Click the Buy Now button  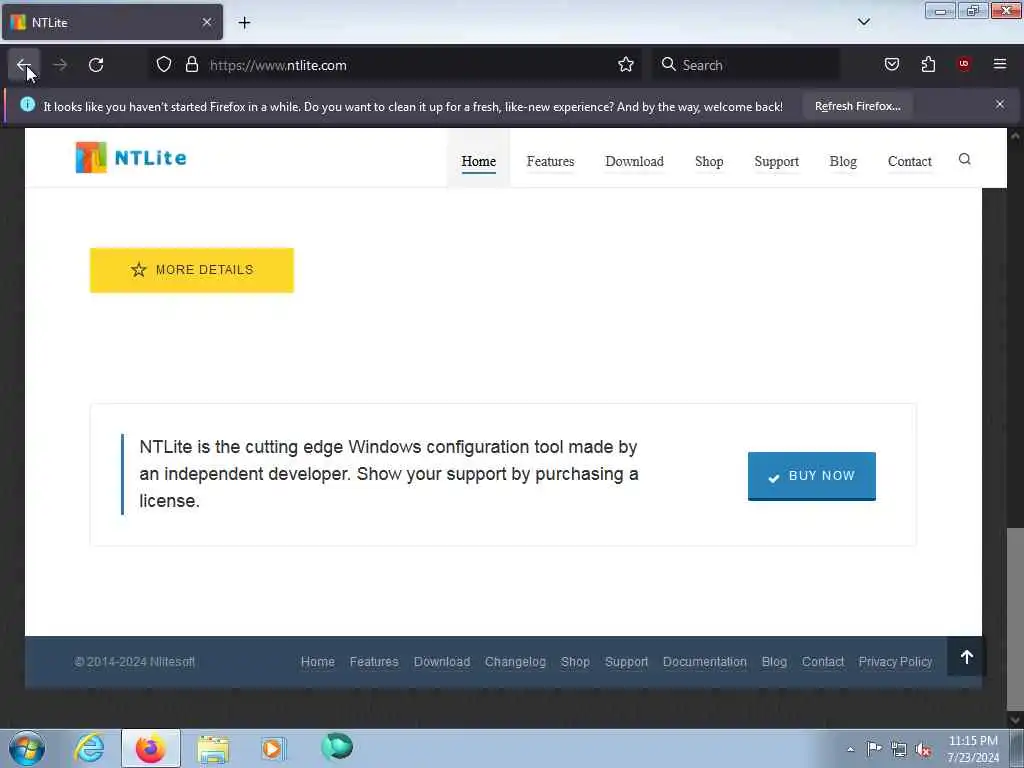pos(811,476)
